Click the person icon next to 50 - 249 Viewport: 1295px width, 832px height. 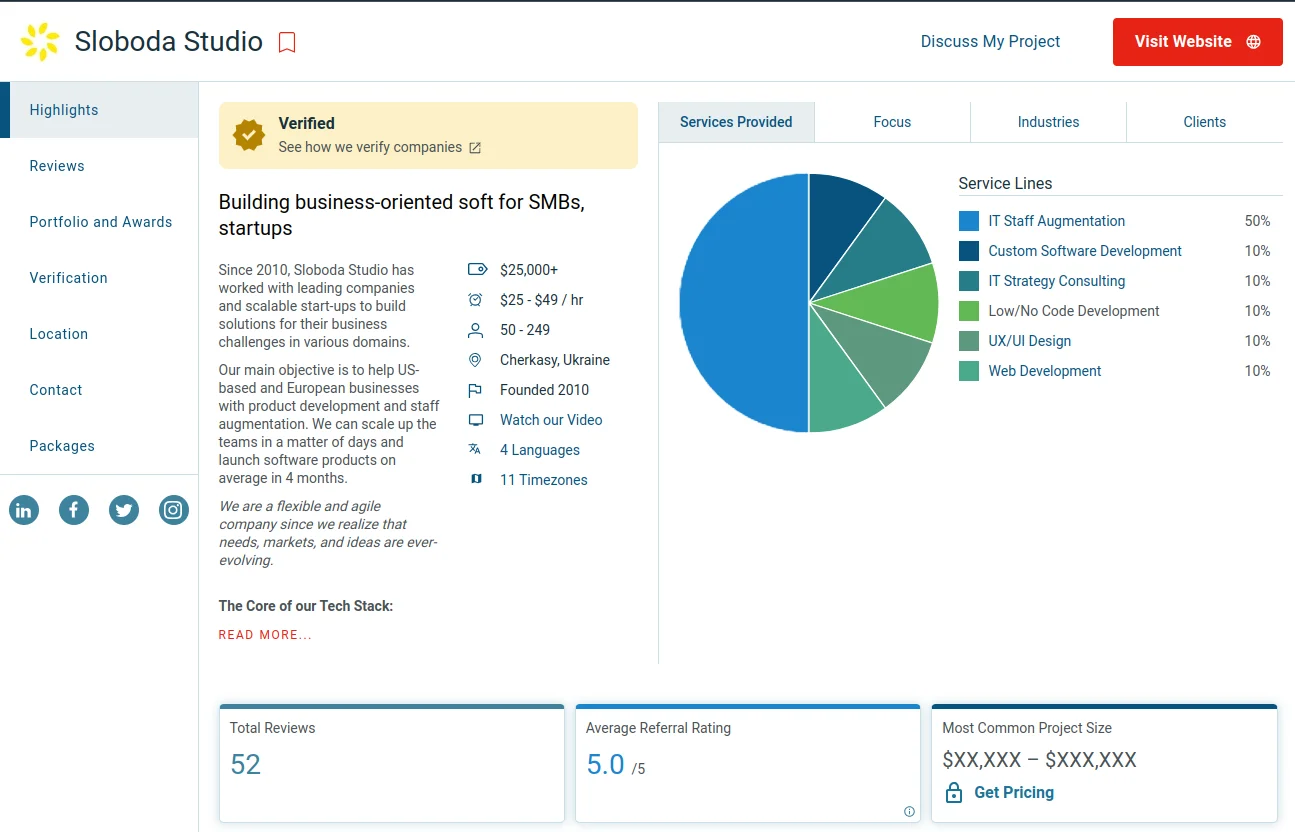pos(476,330)
